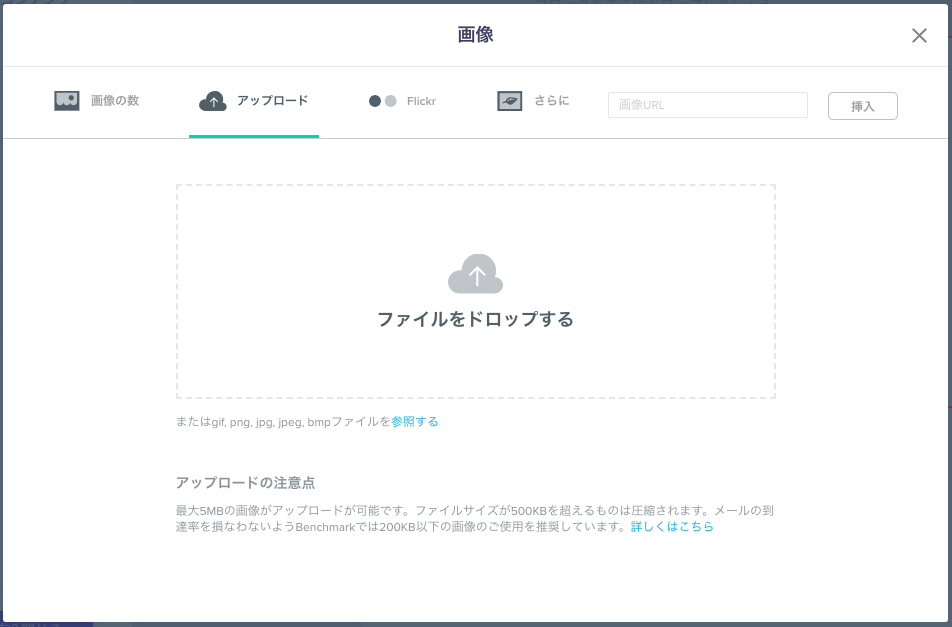Click the ファイルをドロップする text
This screenshot has height=627, width=952.
475,320
